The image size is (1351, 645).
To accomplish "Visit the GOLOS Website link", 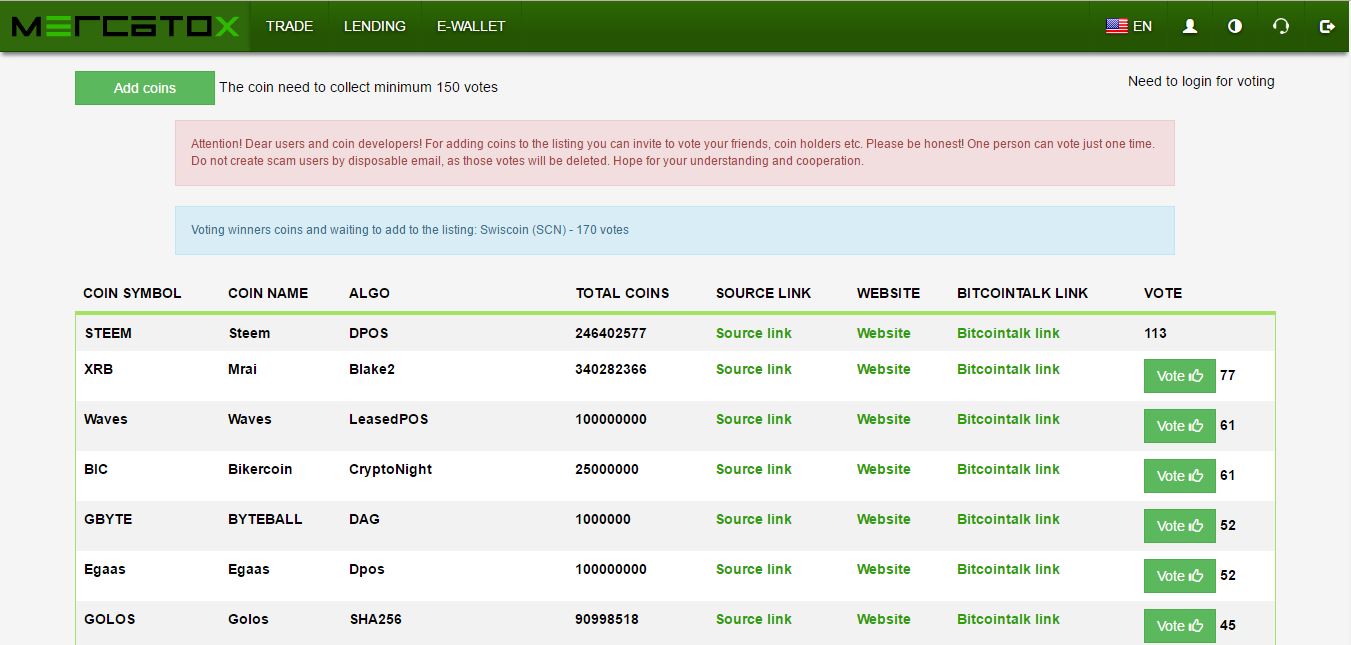I will tap(884, 619).
